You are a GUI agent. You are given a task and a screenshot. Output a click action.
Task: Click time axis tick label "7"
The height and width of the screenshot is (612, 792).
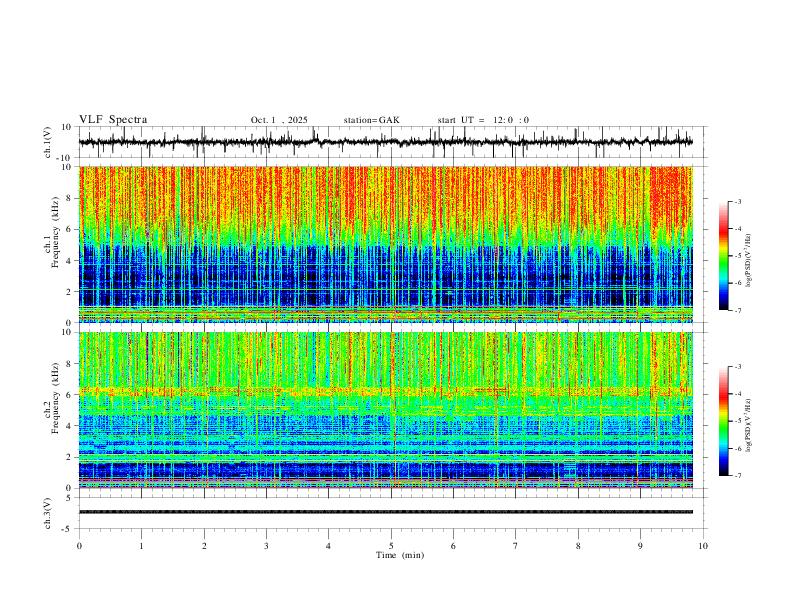pyautogui.click(x=516, y=546)
